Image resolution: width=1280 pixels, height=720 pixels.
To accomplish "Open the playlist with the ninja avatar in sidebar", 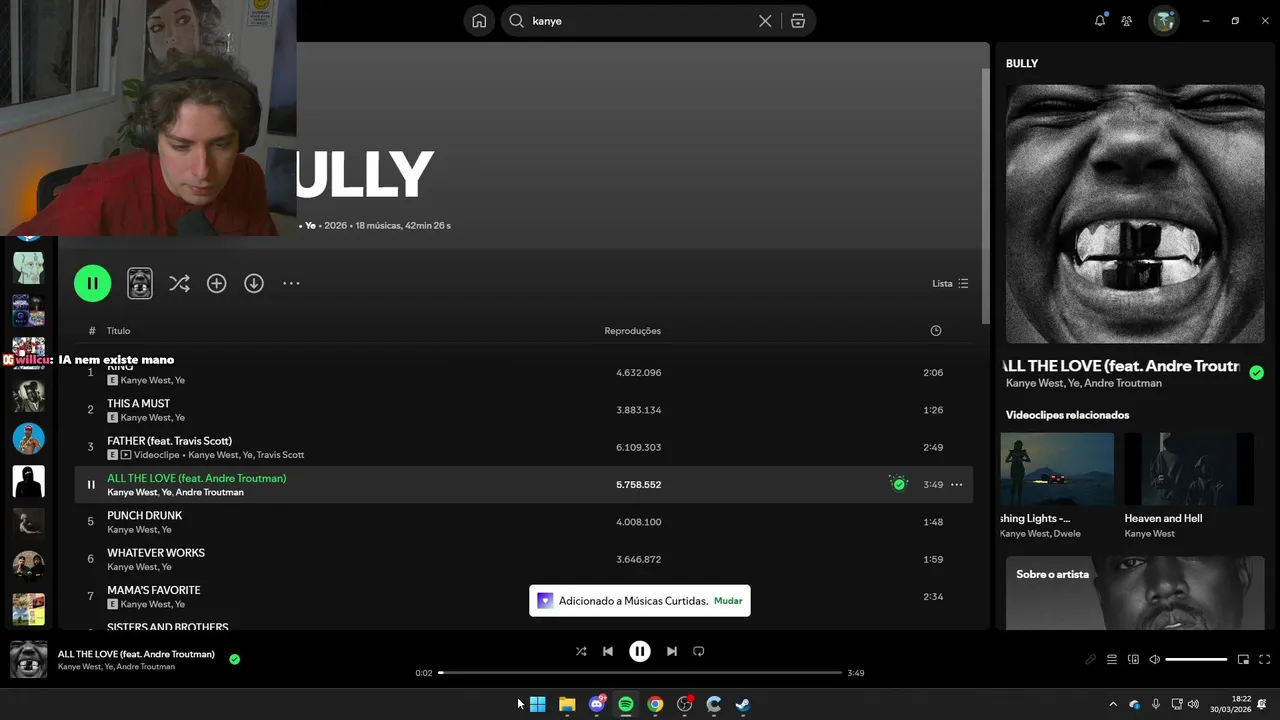I will 28,482.
